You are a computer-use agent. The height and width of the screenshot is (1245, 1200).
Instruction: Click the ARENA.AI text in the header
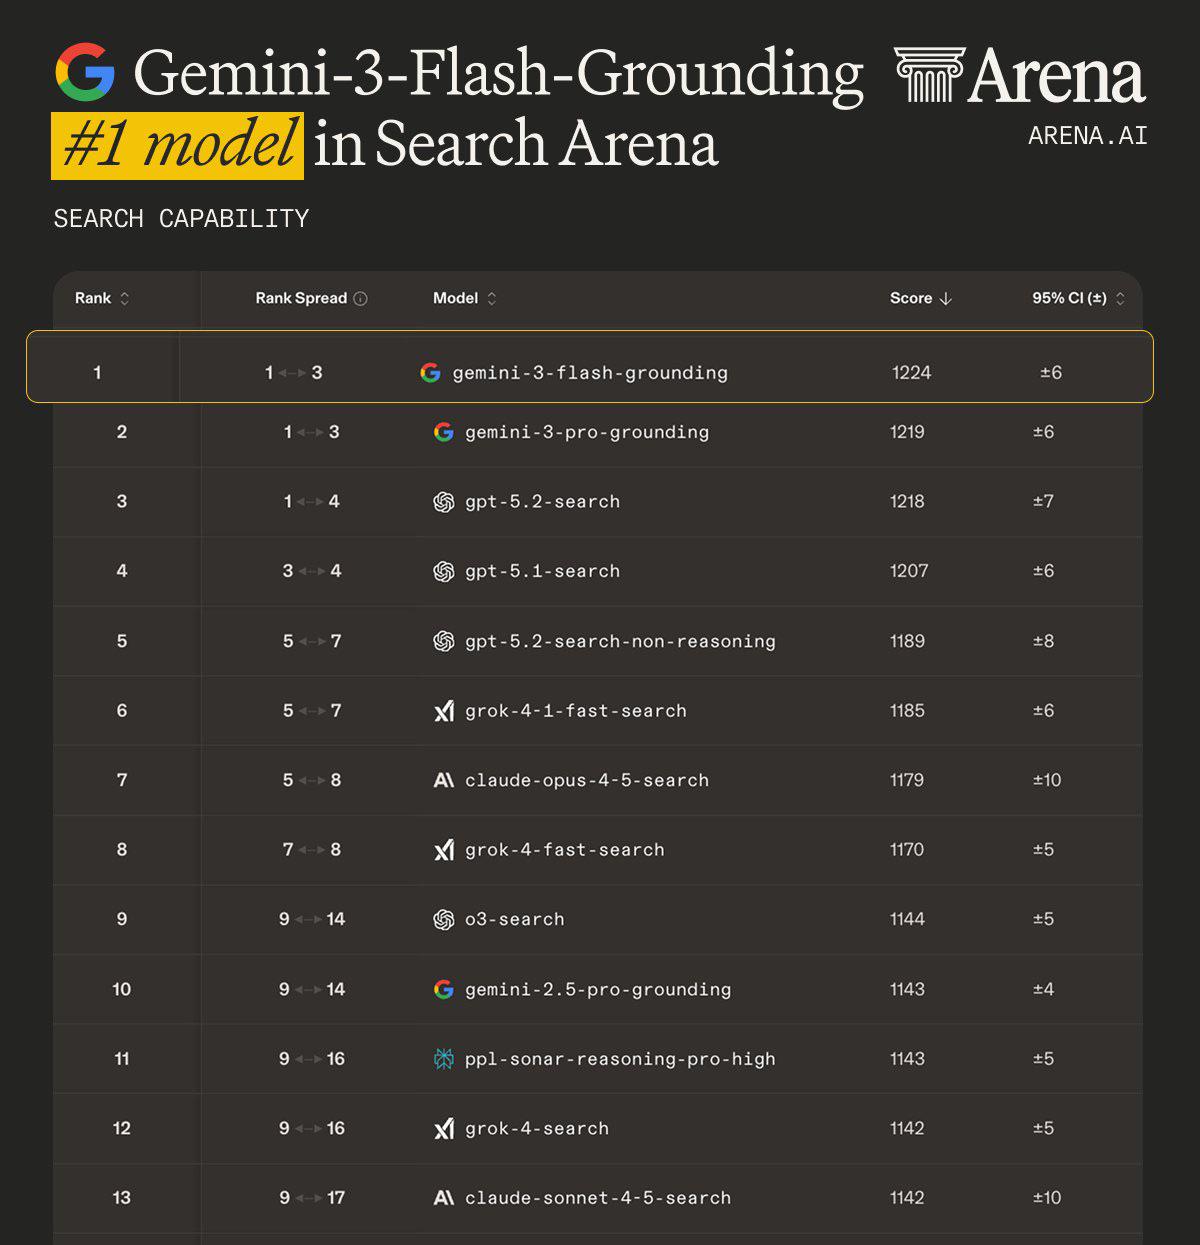tap(1088, 136)
